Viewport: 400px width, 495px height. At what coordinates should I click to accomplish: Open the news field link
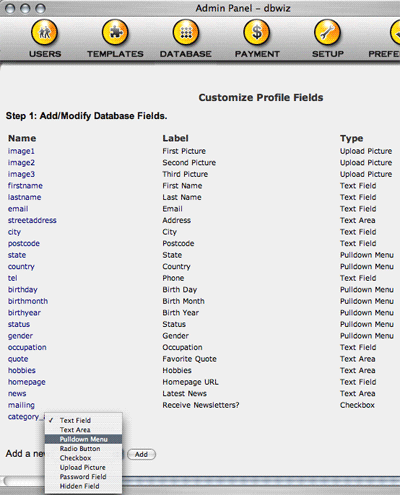(x=17, y=394)
